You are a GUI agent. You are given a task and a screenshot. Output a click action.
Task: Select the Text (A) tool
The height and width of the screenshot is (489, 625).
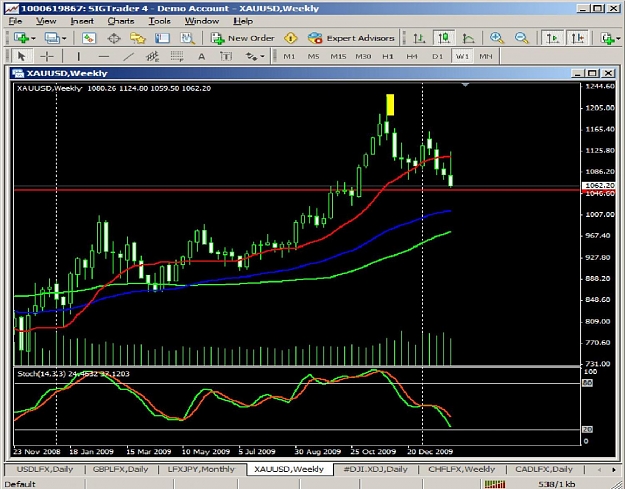pyautogui.click(x=202, y=56)
